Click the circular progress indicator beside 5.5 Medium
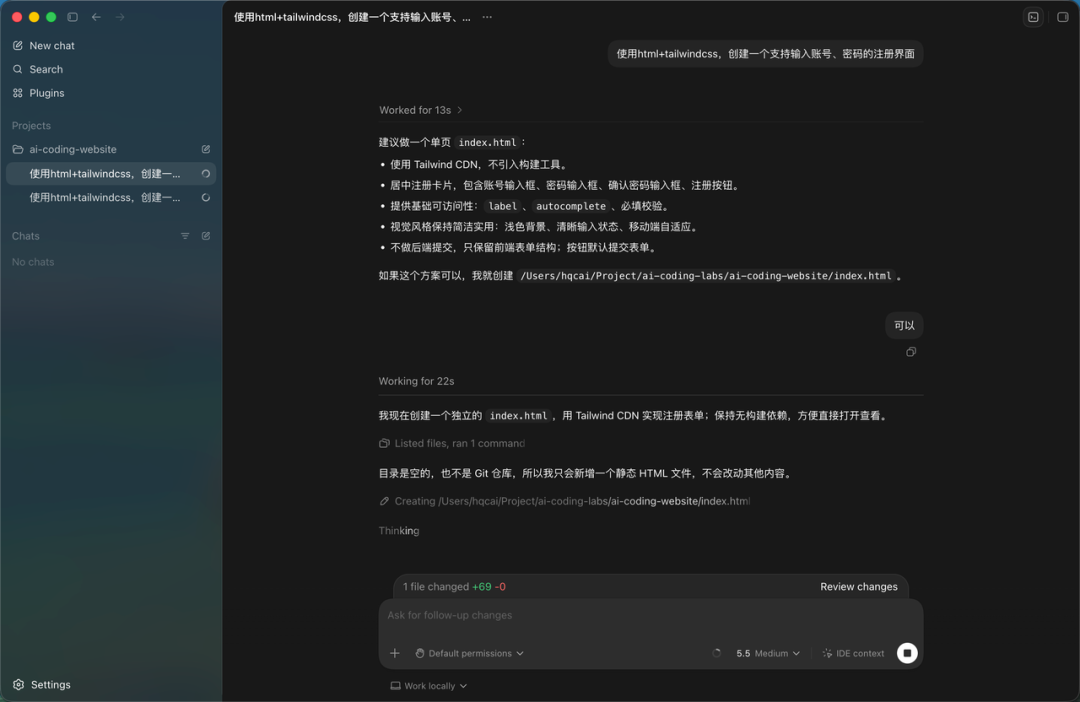Screen dimensions: 1080x702 coord(717,653)
